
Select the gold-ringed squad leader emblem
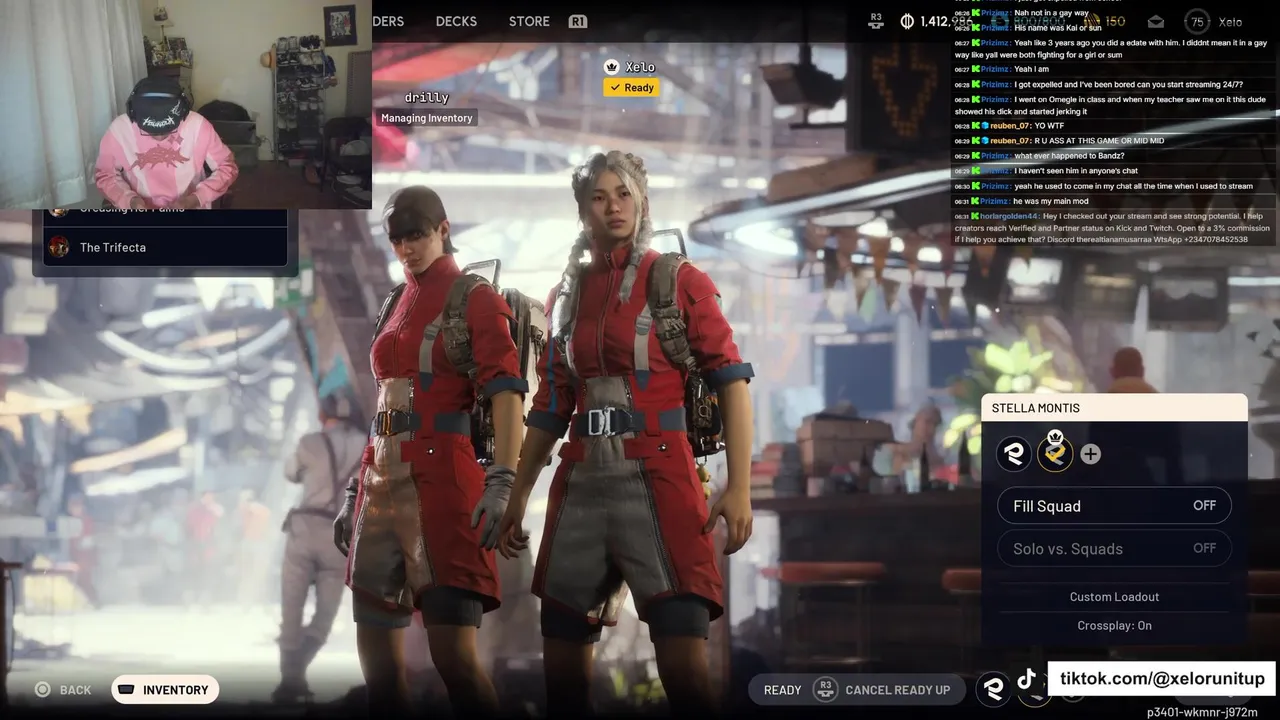pyautogui.click(x=1055, y=453)
